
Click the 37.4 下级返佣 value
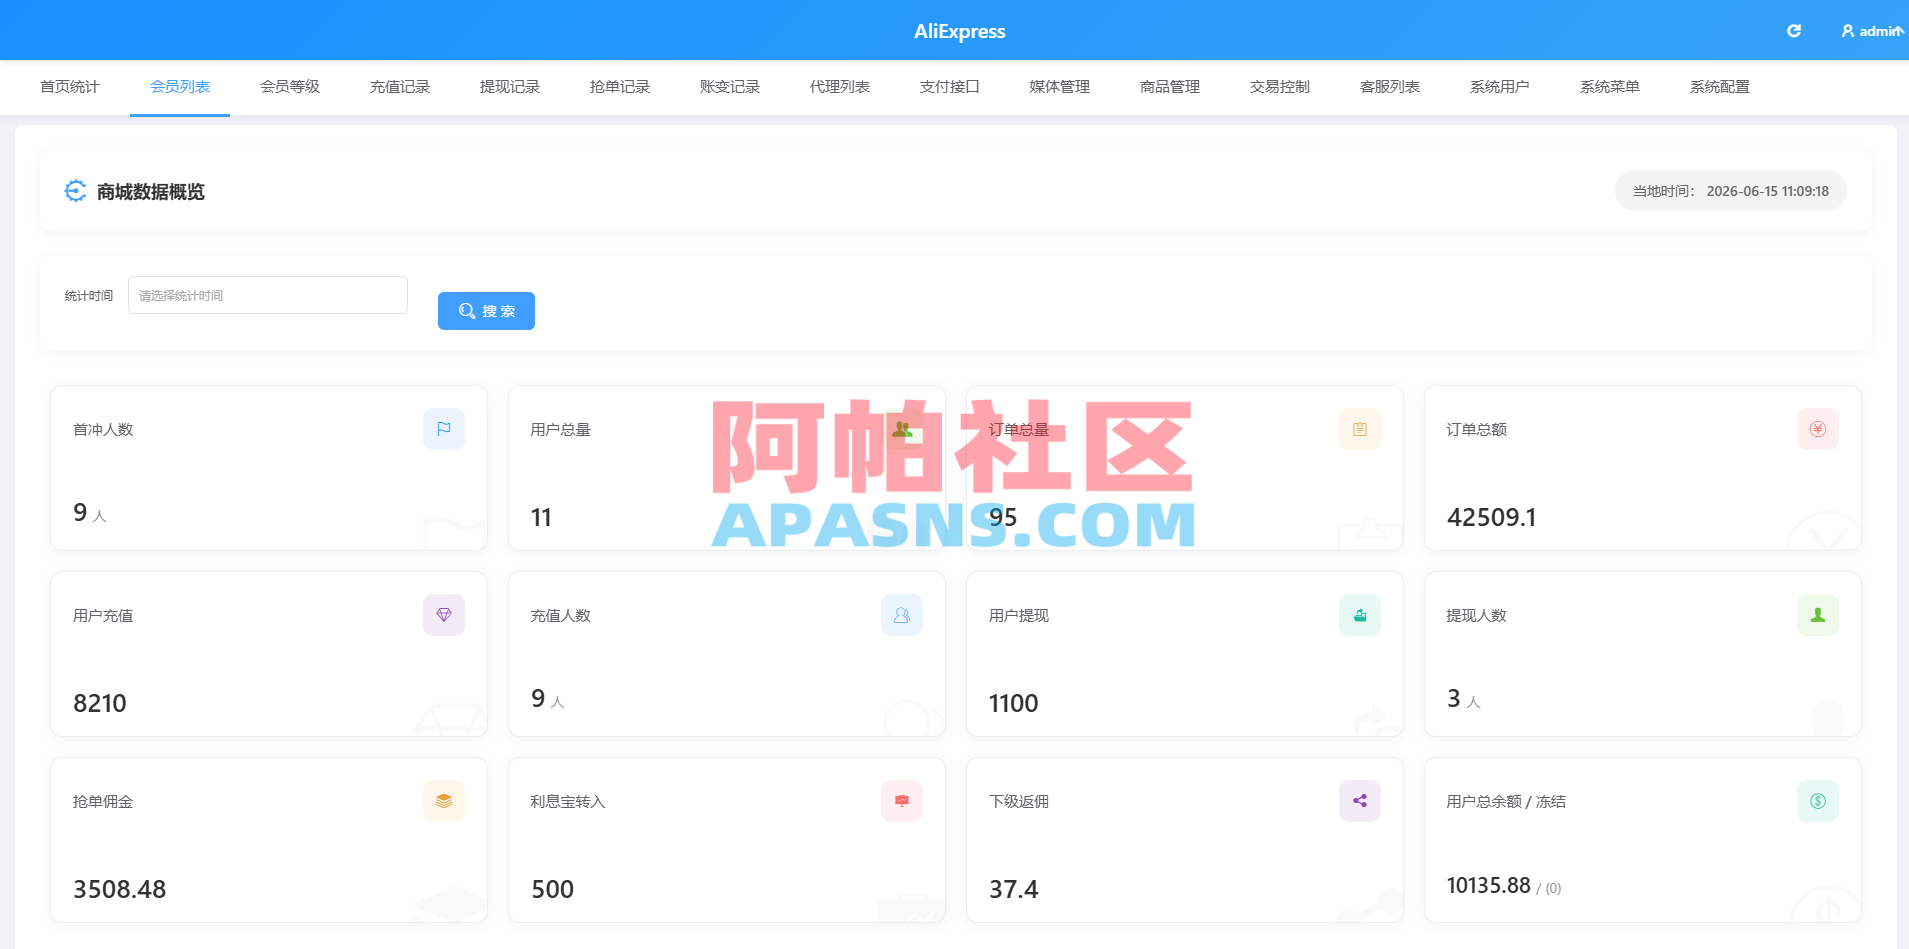[x=1013, y=889]
